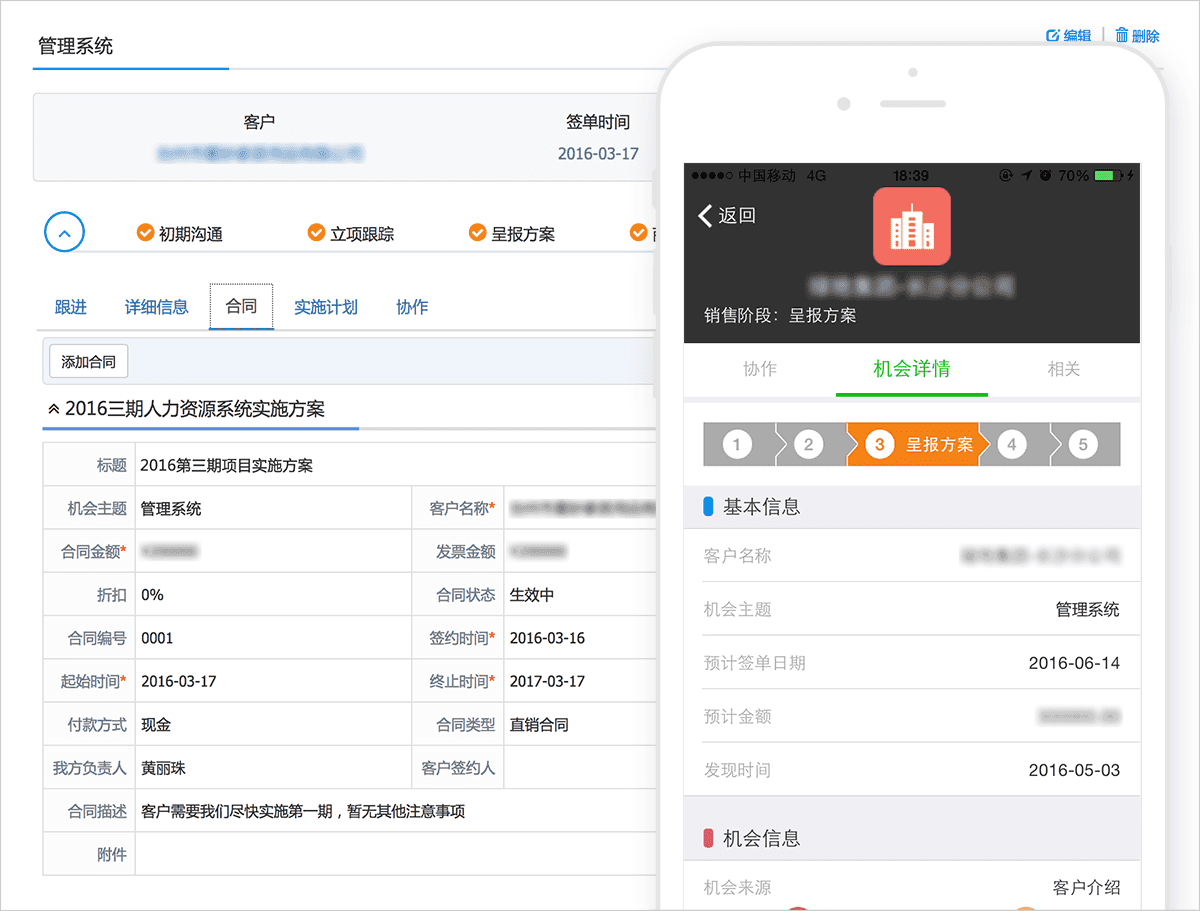
Task: Tap the battery icon in phone status bar
Action: click(1107, 176)
